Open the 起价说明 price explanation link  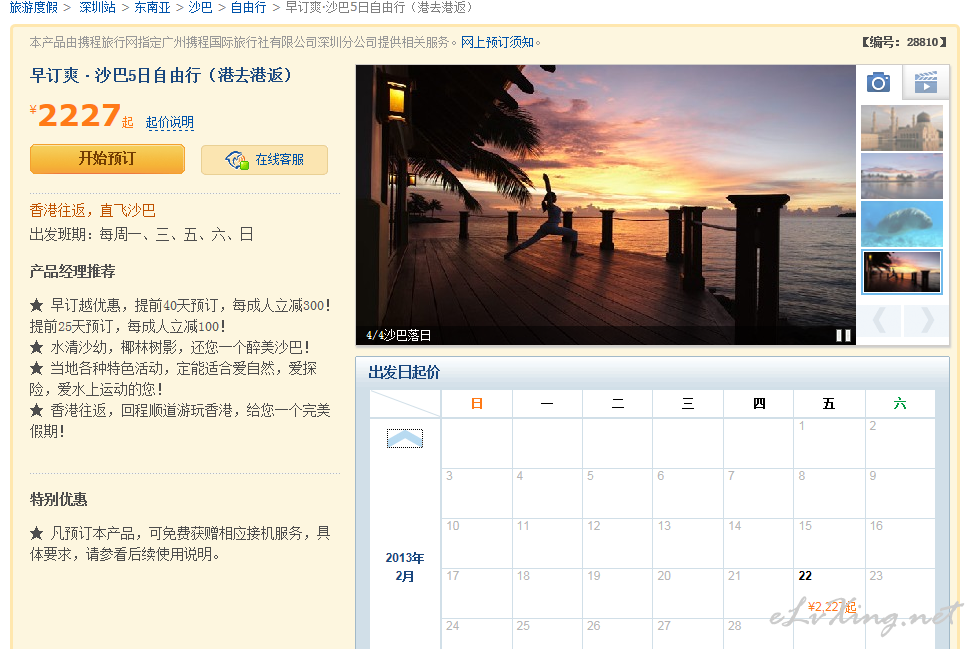pyautogui.click(x=170, y=122)
